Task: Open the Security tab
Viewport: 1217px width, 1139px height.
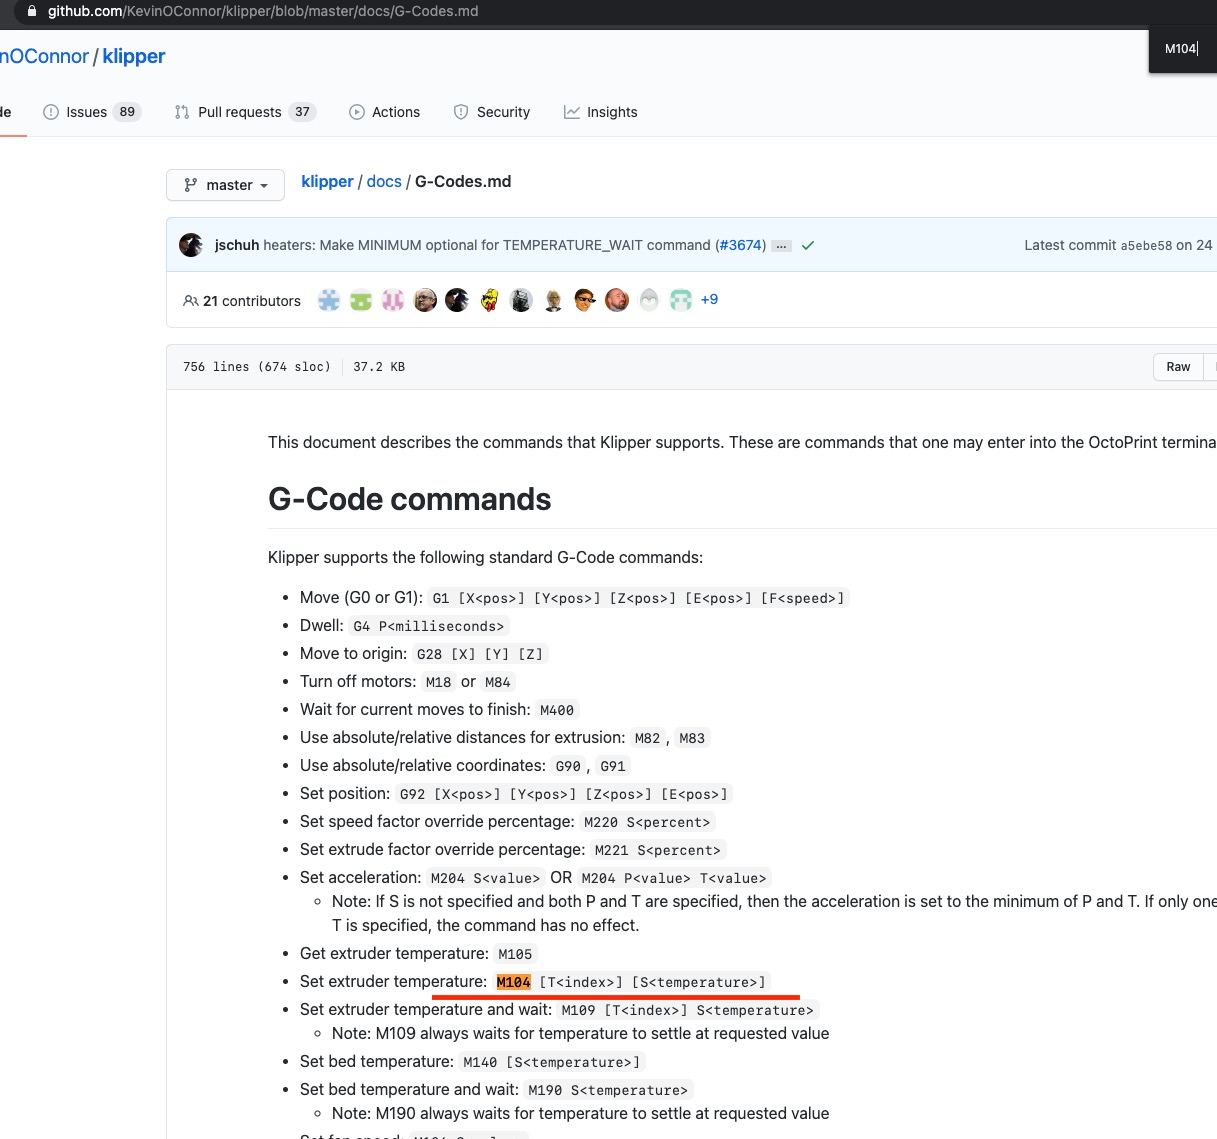Action: point(491,112)
